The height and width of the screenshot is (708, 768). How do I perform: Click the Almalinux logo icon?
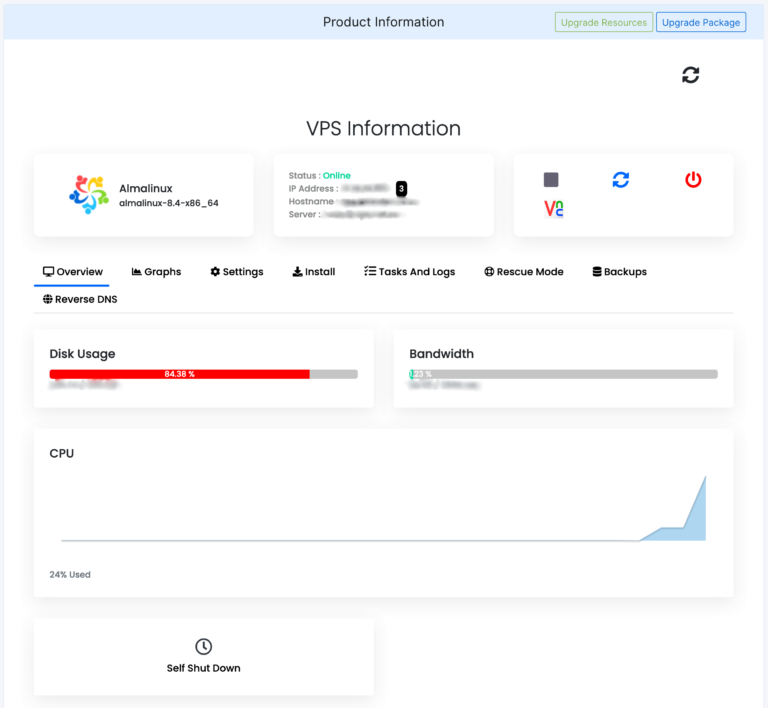point(89,195)
